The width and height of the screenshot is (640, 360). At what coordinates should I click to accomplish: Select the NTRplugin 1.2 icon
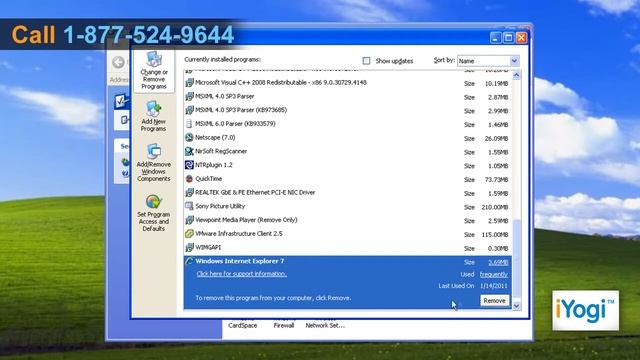pos(189,165)
